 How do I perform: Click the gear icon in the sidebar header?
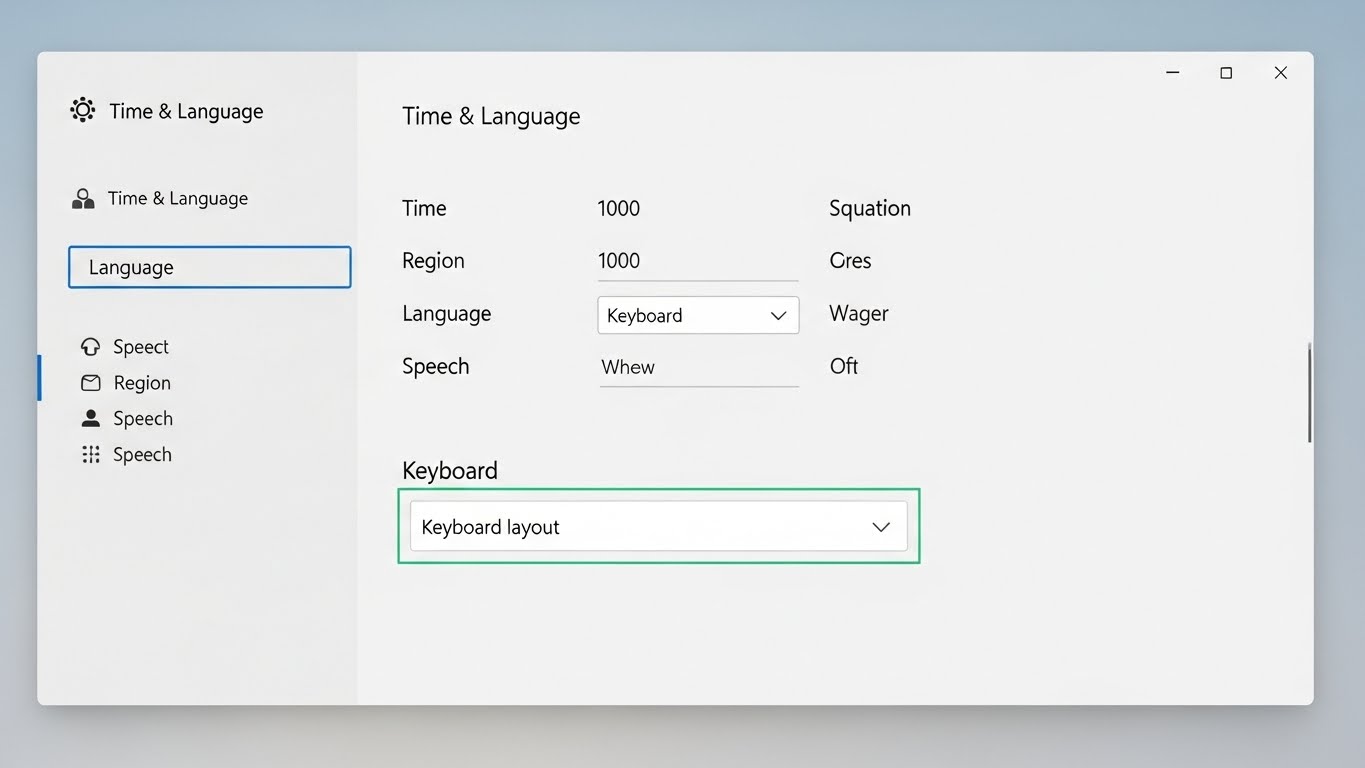82,110
